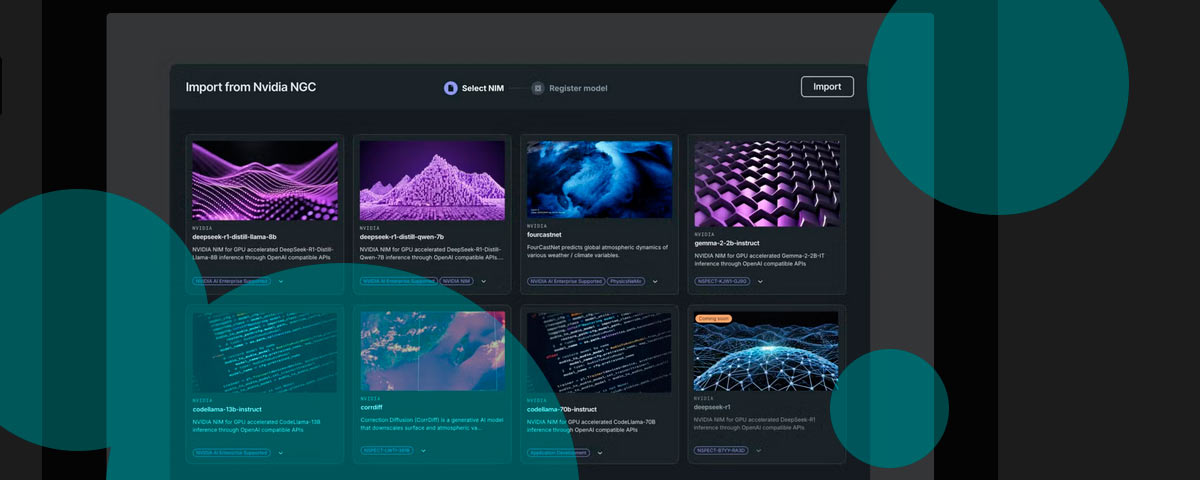Open the deepseek-r1-distill-llama-8b wave thumbnail
Viewport: 1200px width, 480px height.
coord(265,180)
